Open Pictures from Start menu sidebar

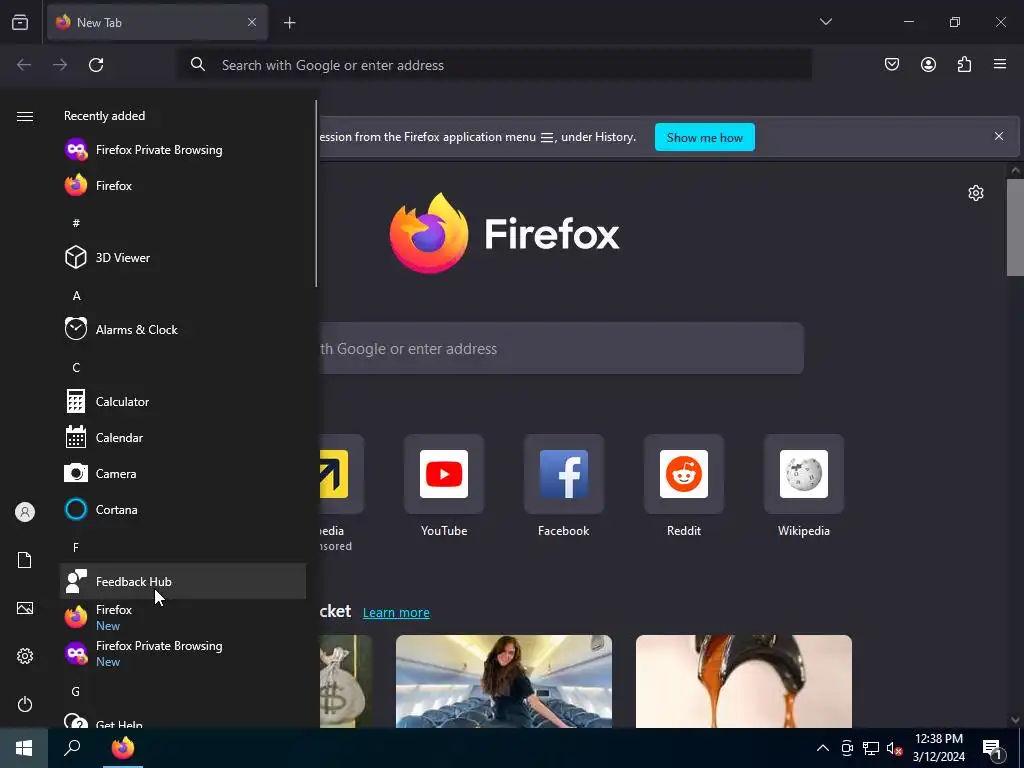[x=25, y=608]
